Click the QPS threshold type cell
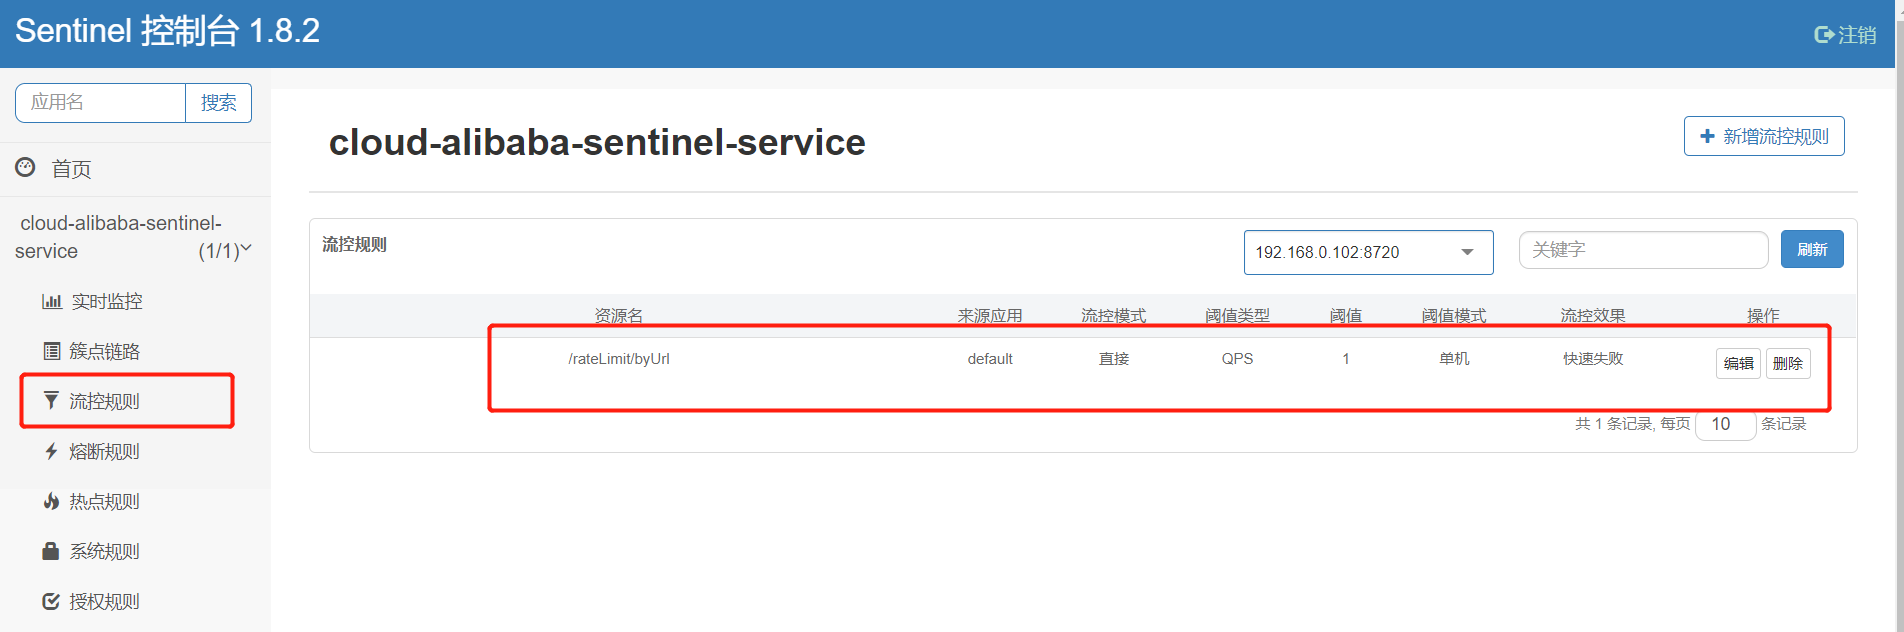Viewport: 1904px width, 632px height. pos(1237,359)
